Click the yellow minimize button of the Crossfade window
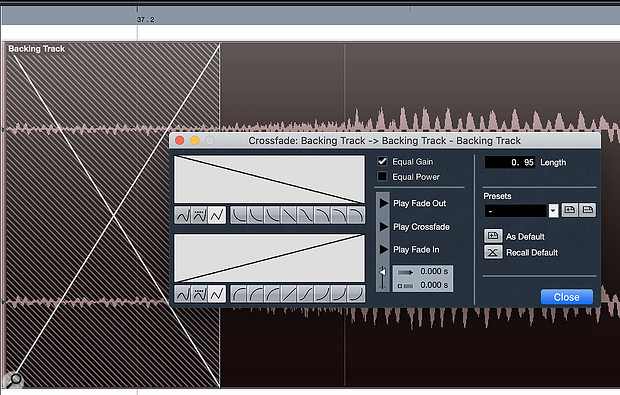Viewport: 620px width, 395px height. point(195,140)
